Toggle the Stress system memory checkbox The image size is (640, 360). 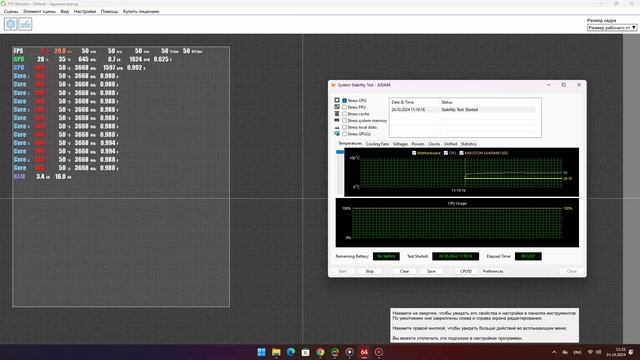click(x=344, y=120)
